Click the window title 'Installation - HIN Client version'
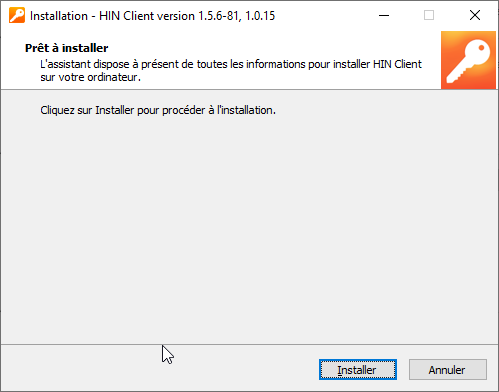The width and height of the screenshot is (499, 392). (112, 16)
